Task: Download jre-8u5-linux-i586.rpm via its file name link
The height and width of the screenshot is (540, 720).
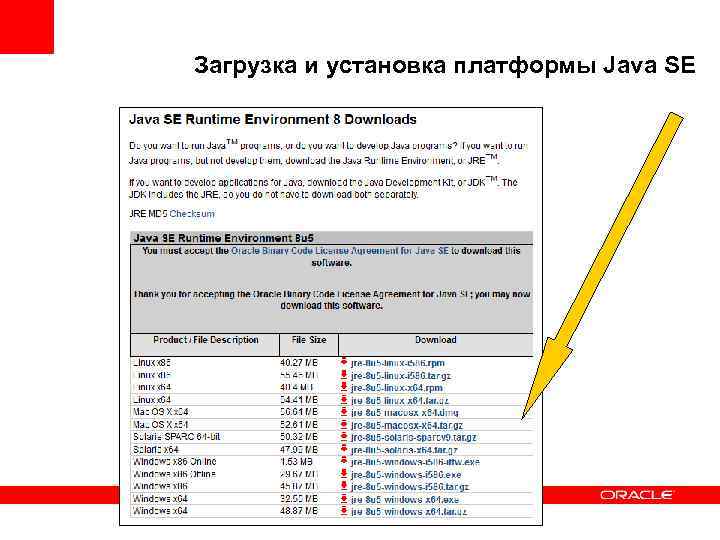Action: [398, 363]
